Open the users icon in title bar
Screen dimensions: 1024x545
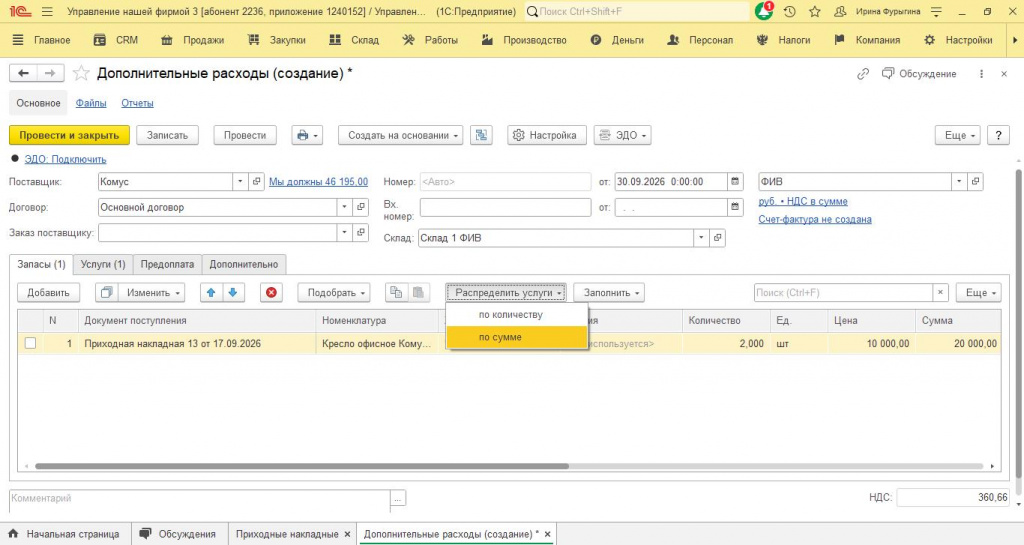pos(840,12)
